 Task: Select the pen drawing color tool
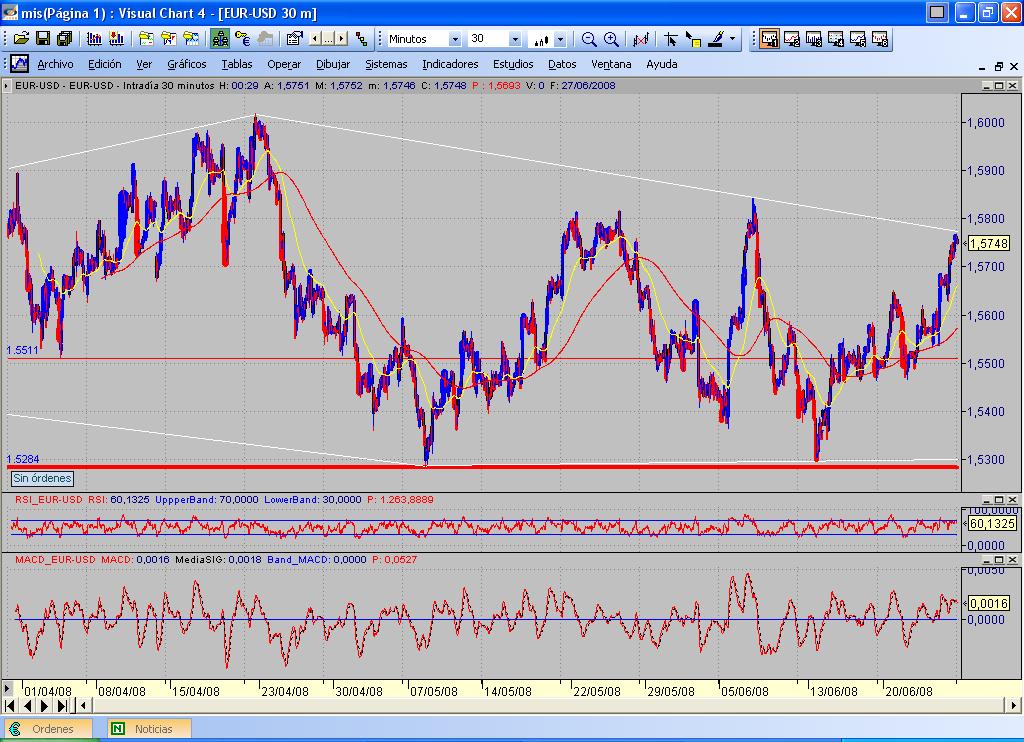point(716,39)
